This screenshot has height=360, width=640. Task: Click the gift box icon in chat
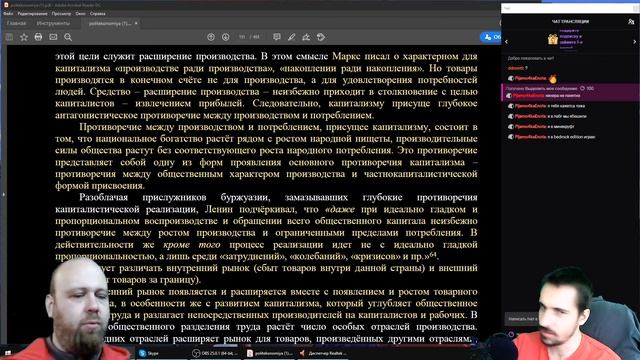553,39
